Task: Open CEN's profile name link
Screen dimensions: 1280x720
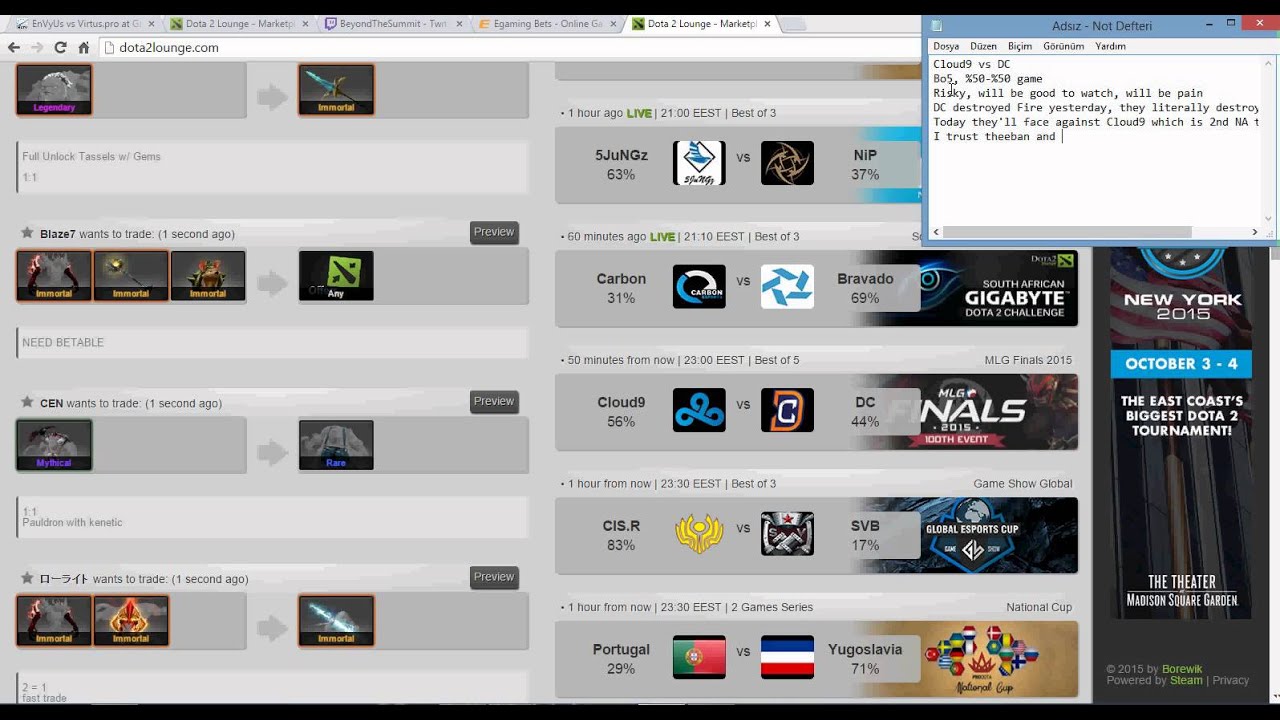Action: [52, 403]
